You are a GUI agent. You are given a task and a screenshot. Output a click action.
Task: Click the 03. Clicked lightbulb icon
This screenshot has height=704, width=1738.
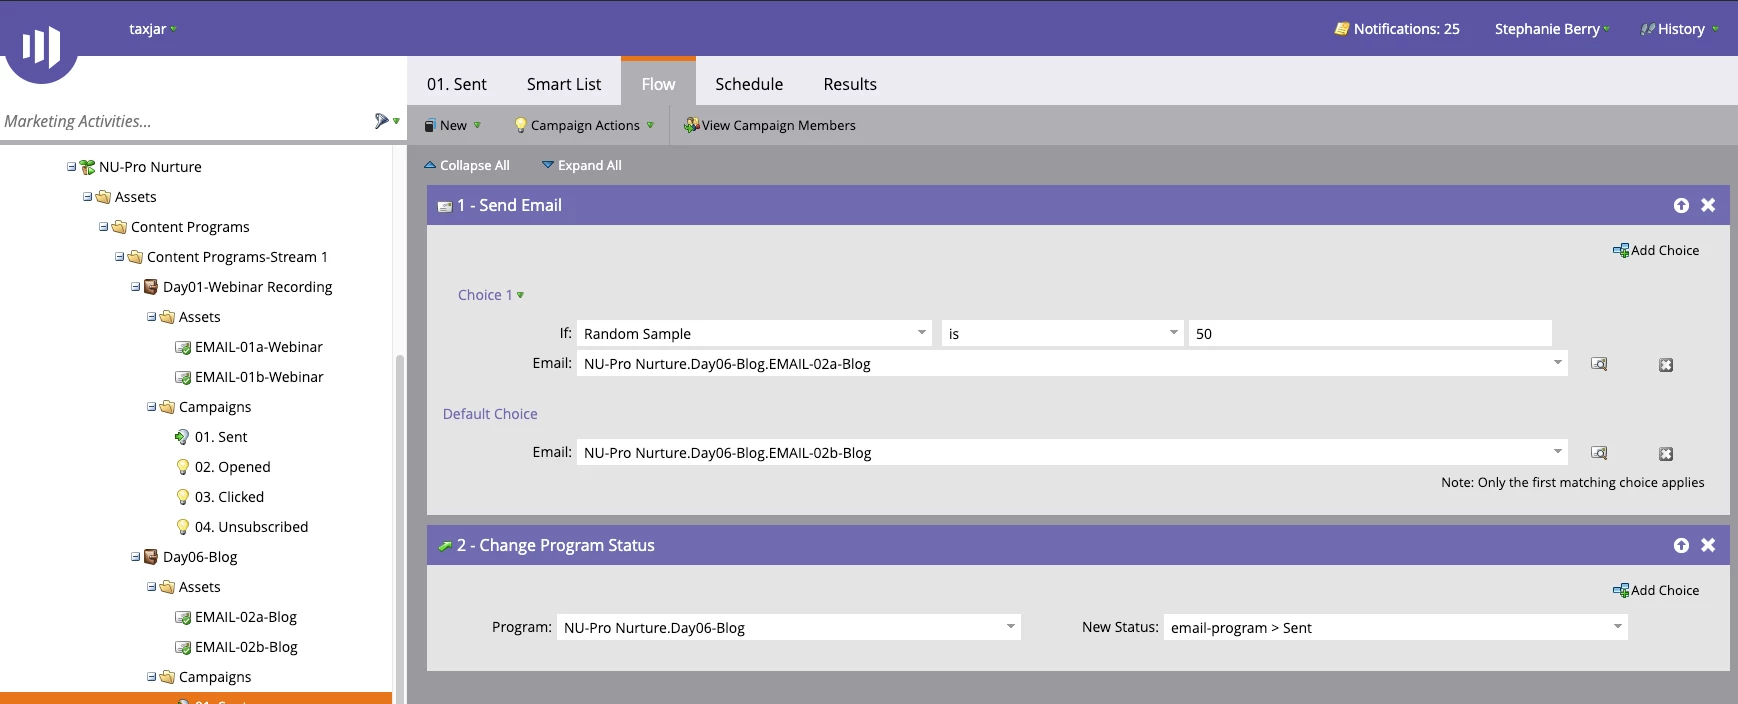(x=183, y=497)
